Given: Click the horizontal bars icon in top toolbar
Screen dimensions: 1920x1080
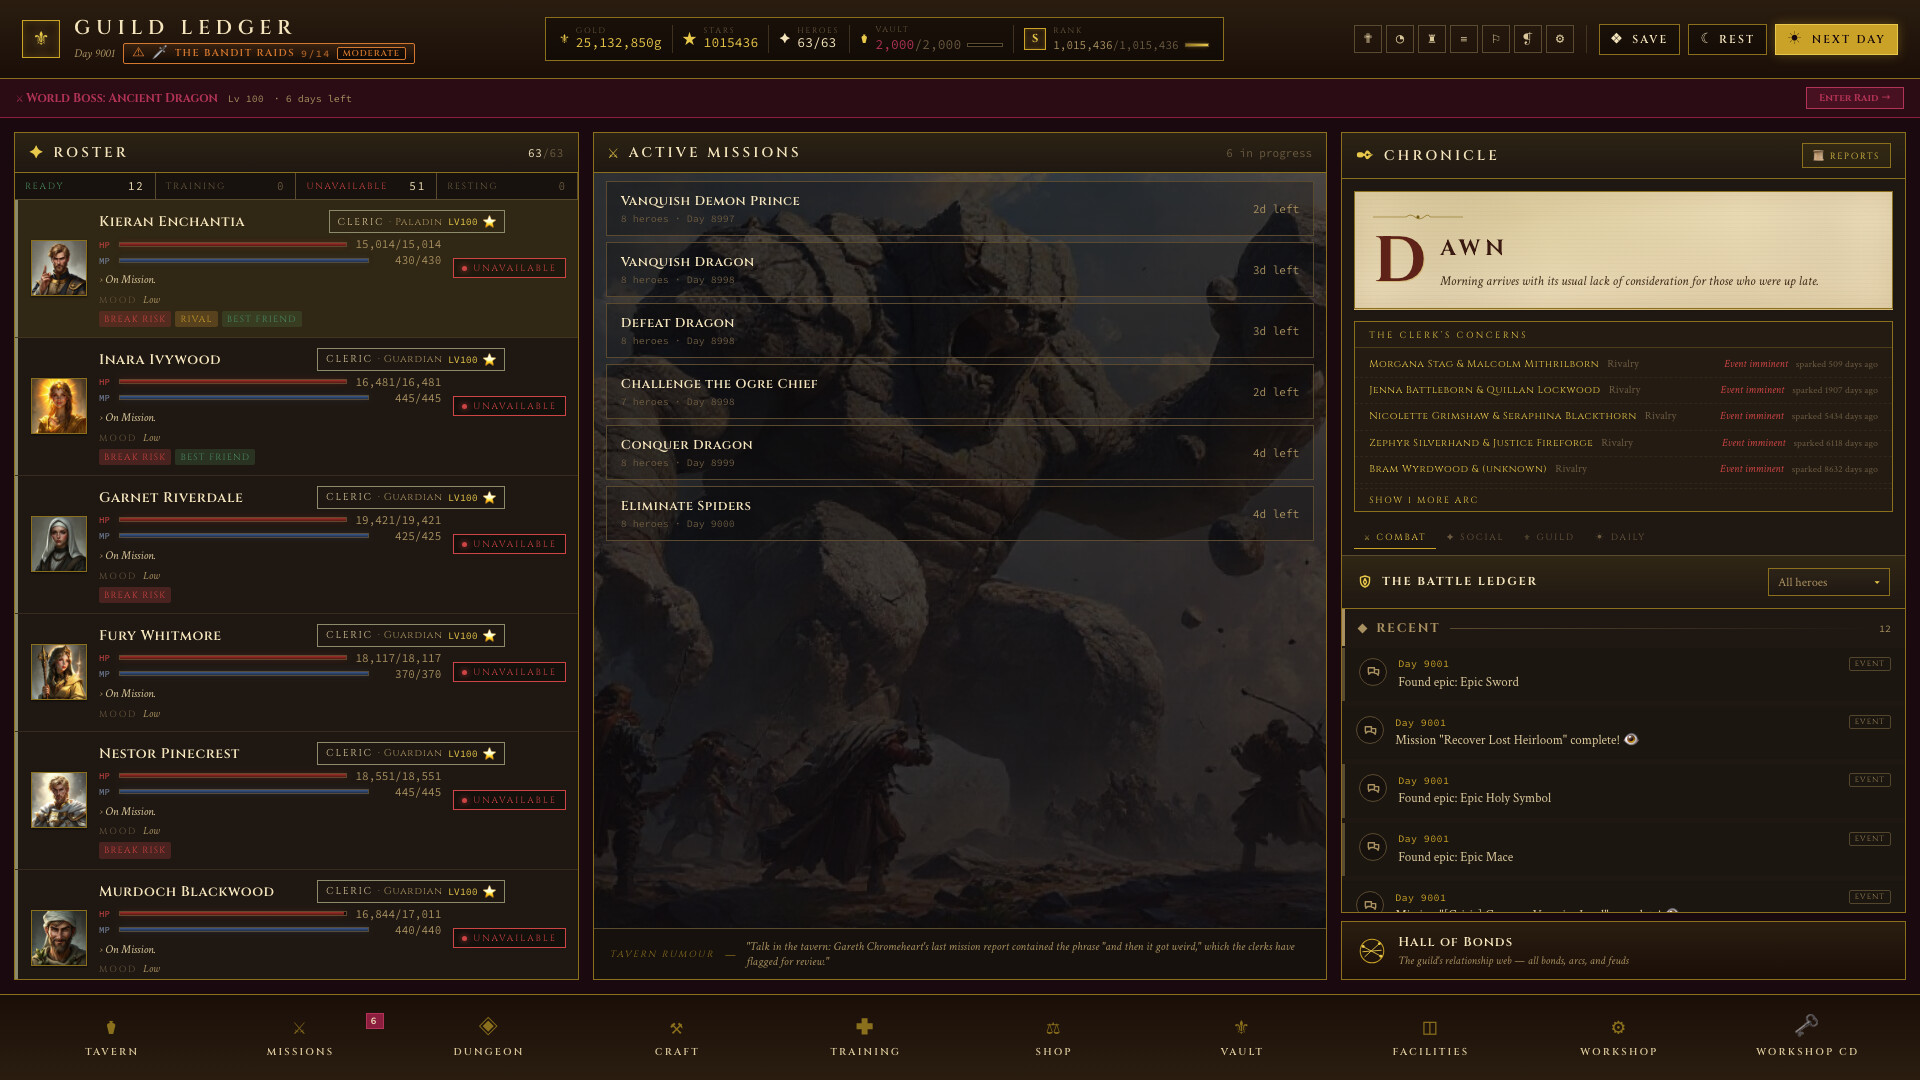Looking at the screenshot, I should (x=1464, y=39).
